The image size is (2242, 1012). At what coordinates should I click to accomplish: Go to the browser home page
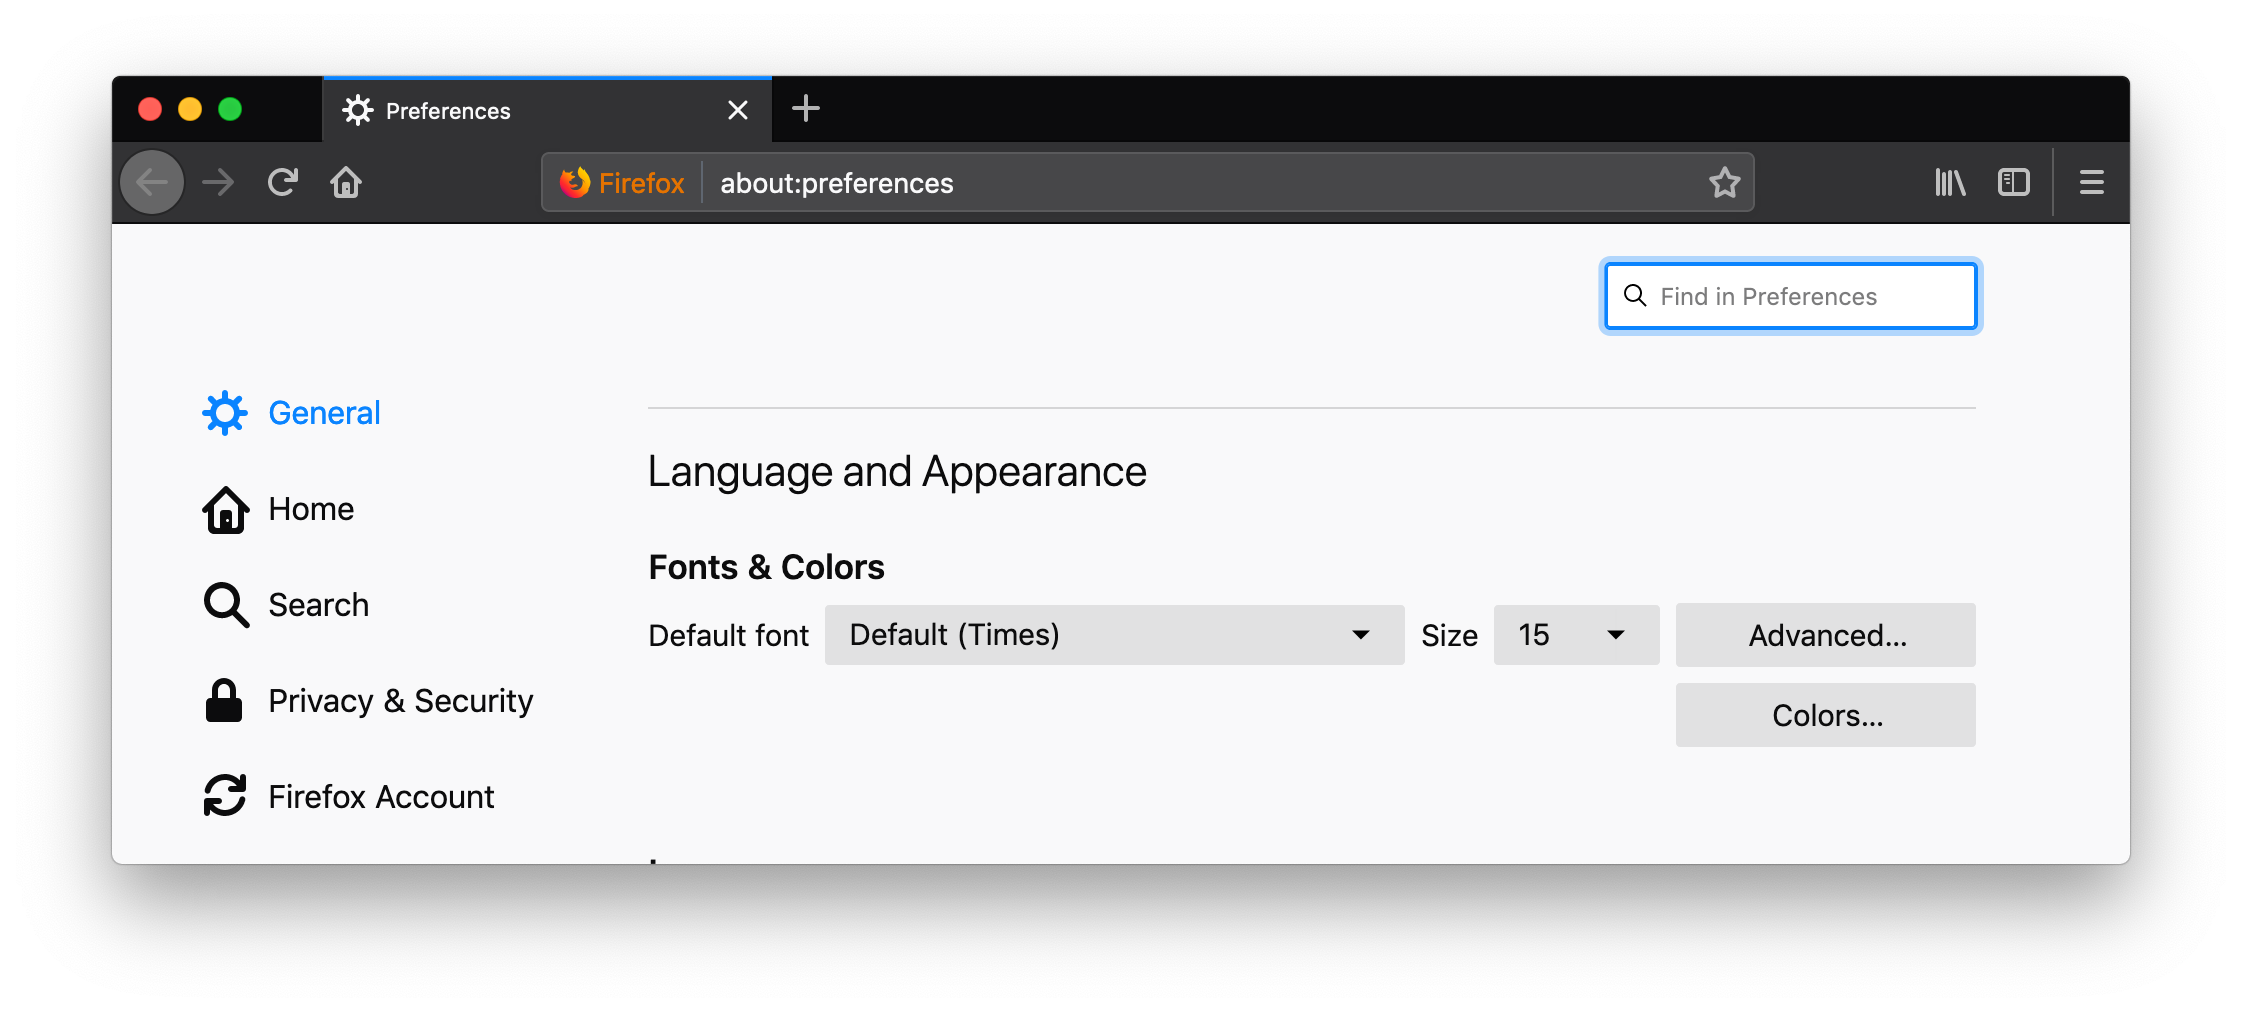346,183
